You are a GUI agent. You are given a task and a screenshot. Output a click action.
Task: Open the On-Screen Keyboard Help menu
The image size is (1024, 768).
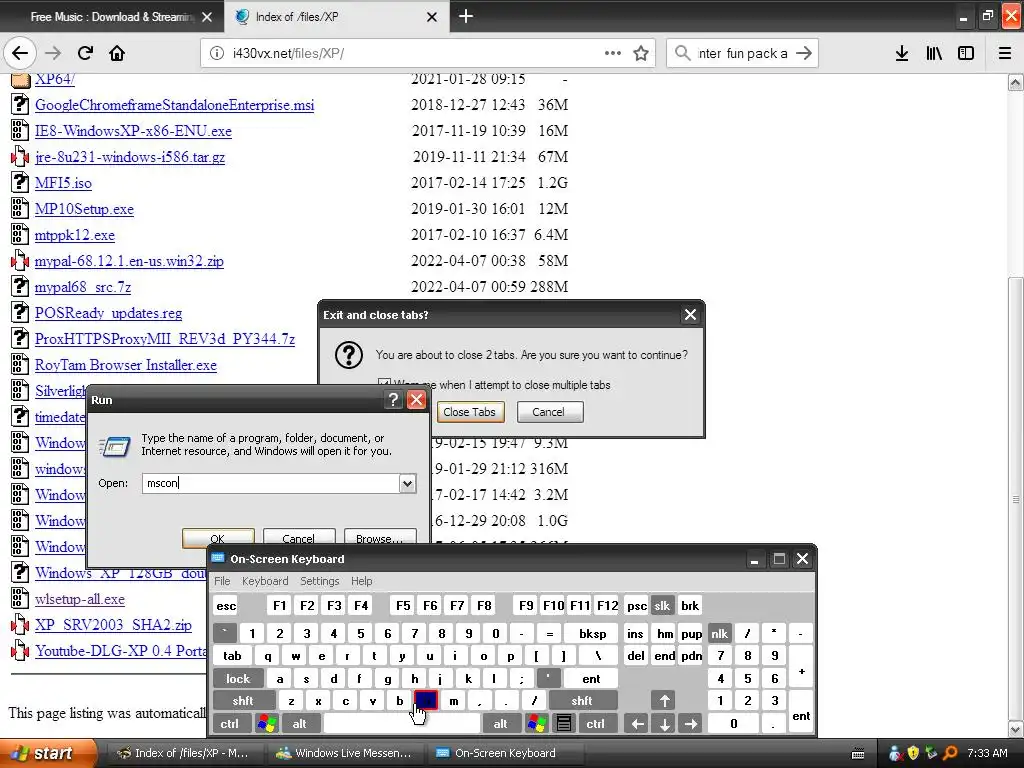click(x=361, y=581)
